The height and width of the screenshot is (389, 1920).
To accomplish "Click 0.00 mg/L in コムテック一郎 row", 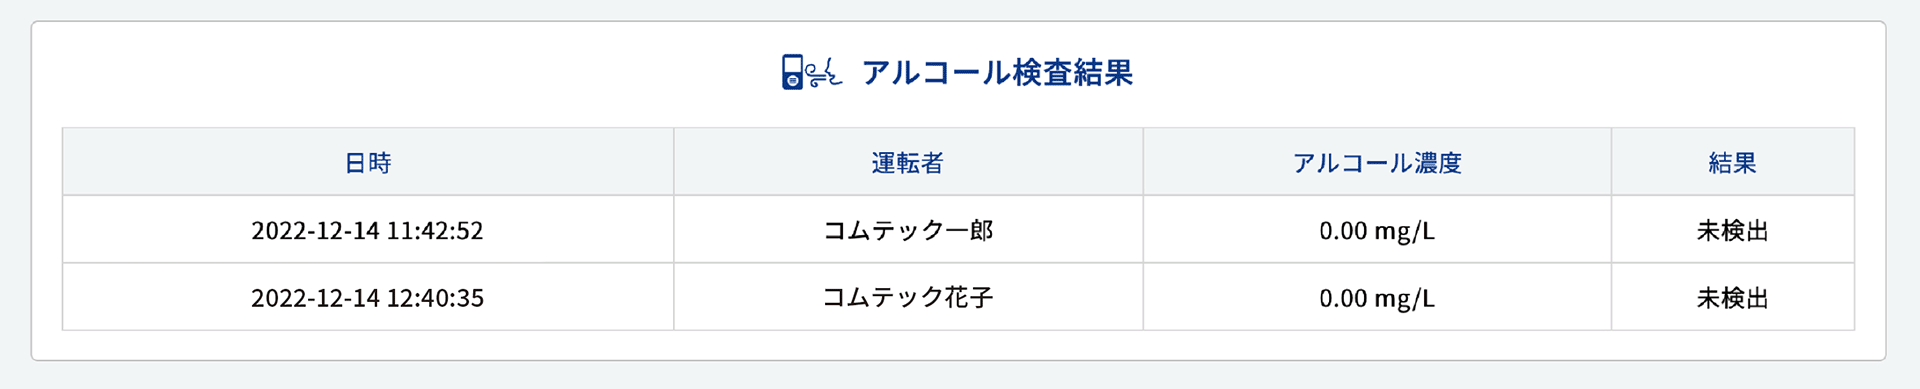I will [x=1377, y=231].
